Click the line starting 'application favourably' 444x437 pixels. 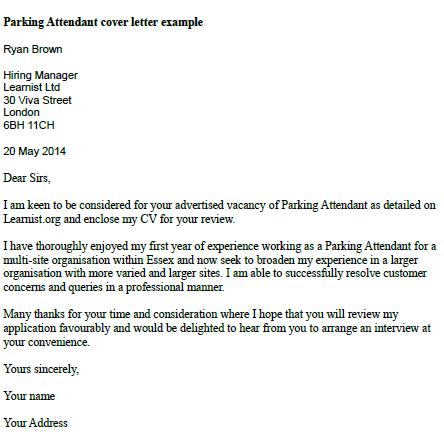(x=217, y=328)
